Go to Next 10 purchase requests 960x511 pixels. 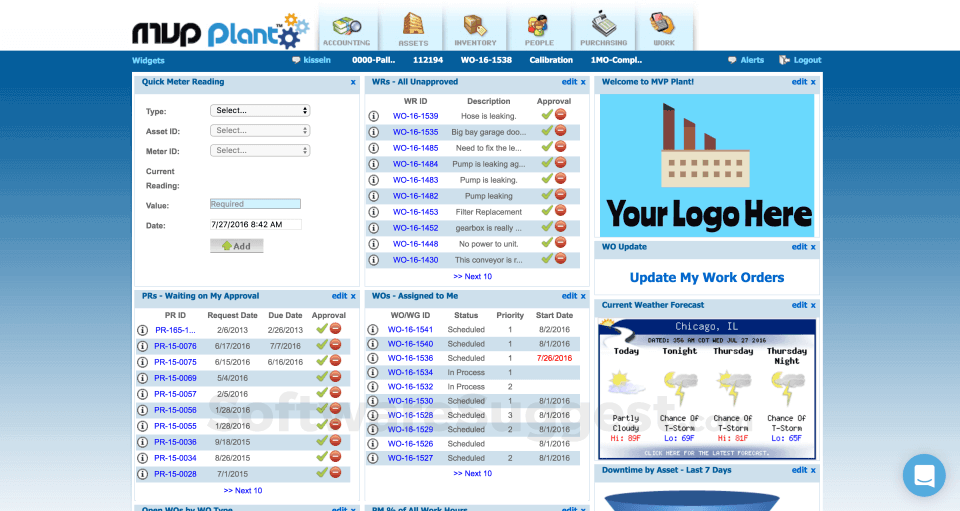pyautogui.click(x=243, y=491)
